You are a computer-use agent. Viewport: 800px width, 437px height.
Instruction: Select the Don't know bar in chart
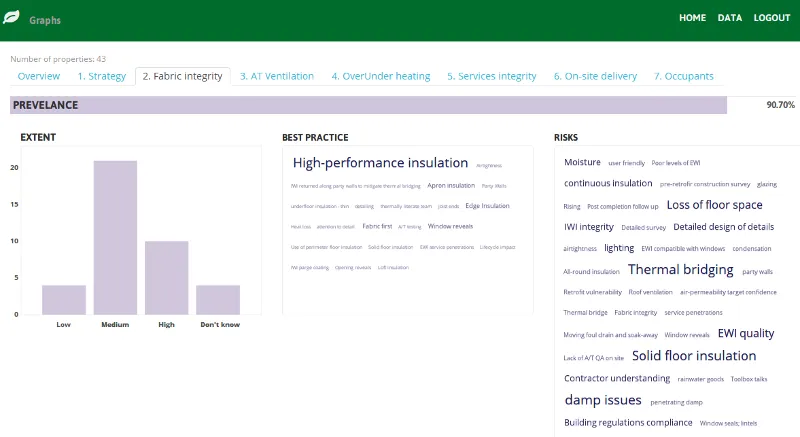point(217,300)
